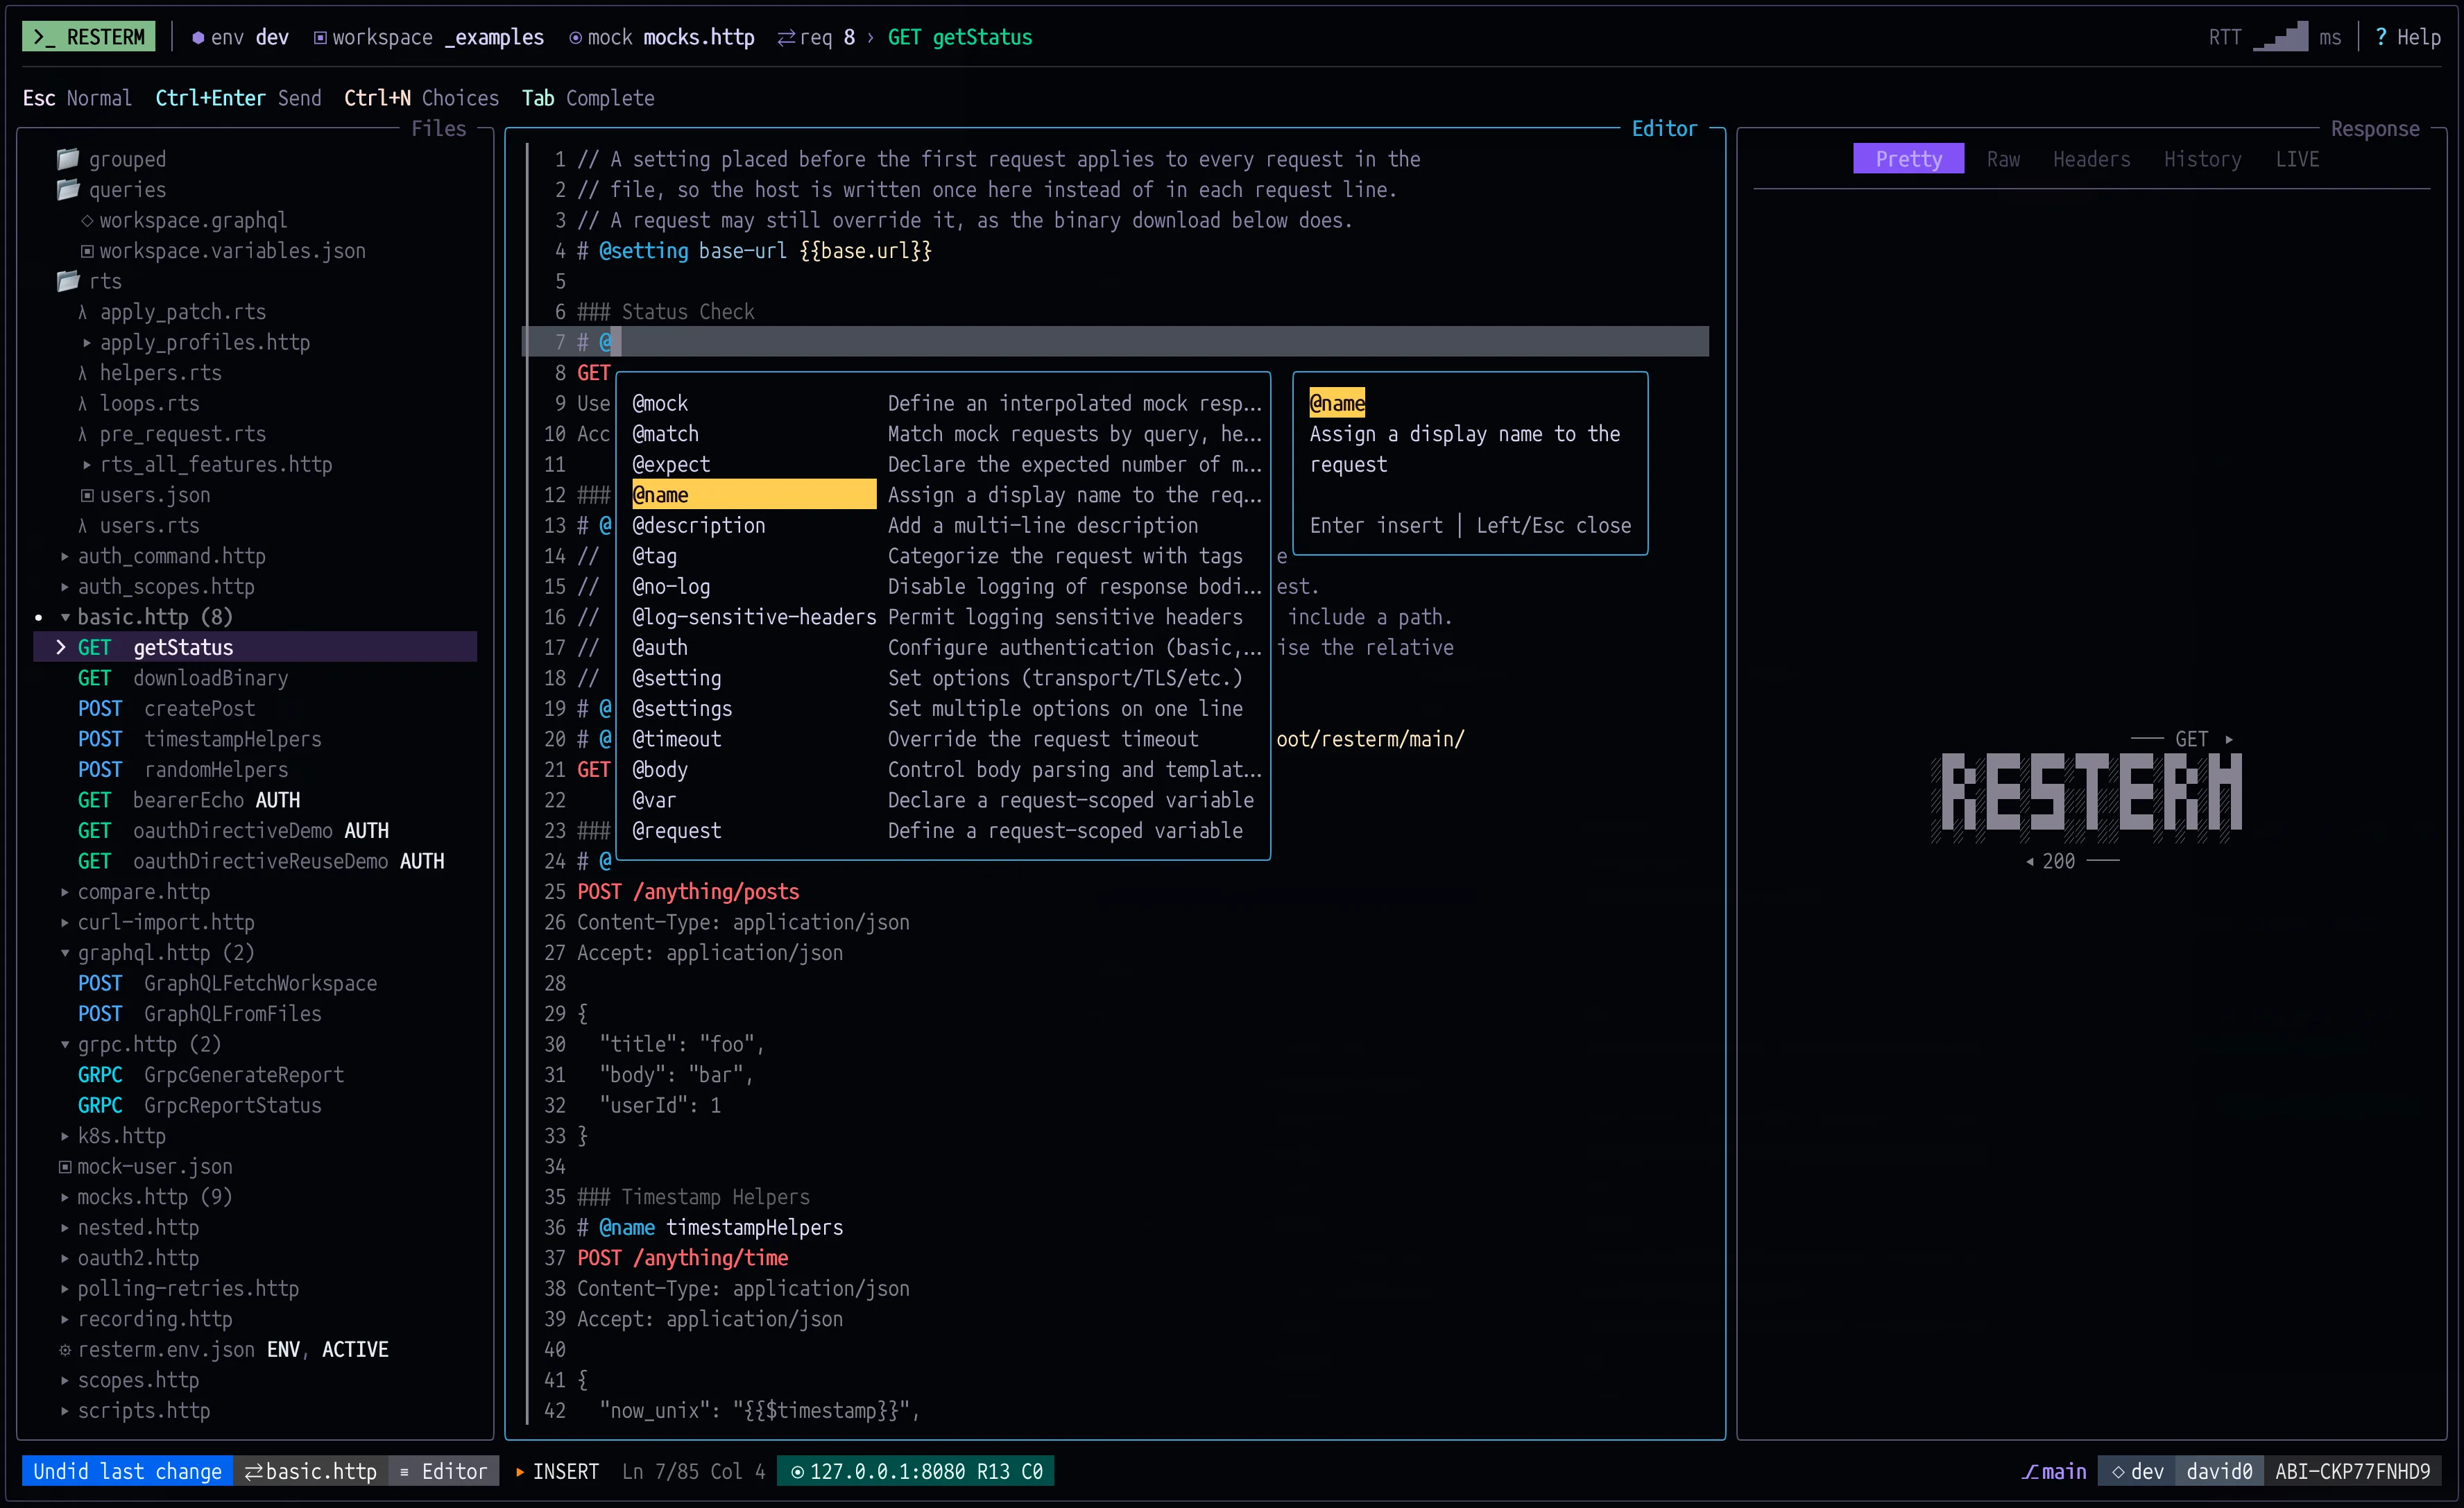Select @mock in the completion list
Image resolution: width=2464 pixels, height=1508 pixels.
[x=942, y=403]
